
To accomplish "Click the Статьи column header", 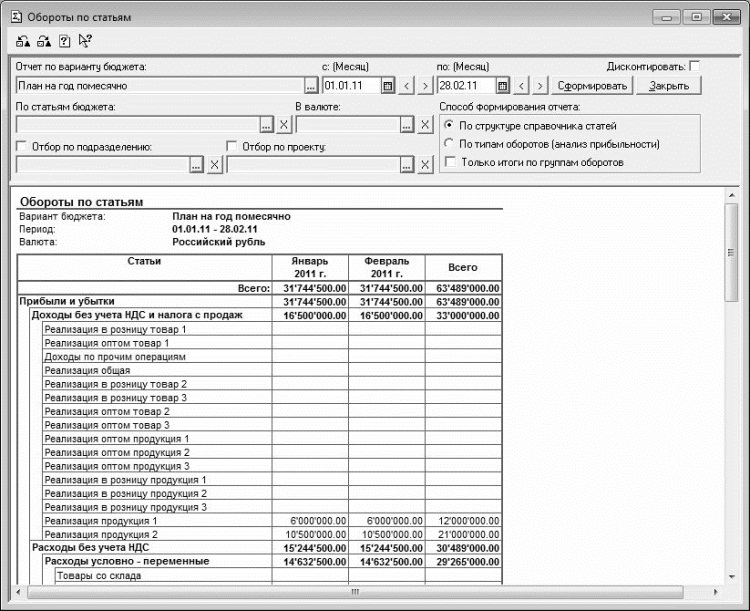I will coord(144,267).
